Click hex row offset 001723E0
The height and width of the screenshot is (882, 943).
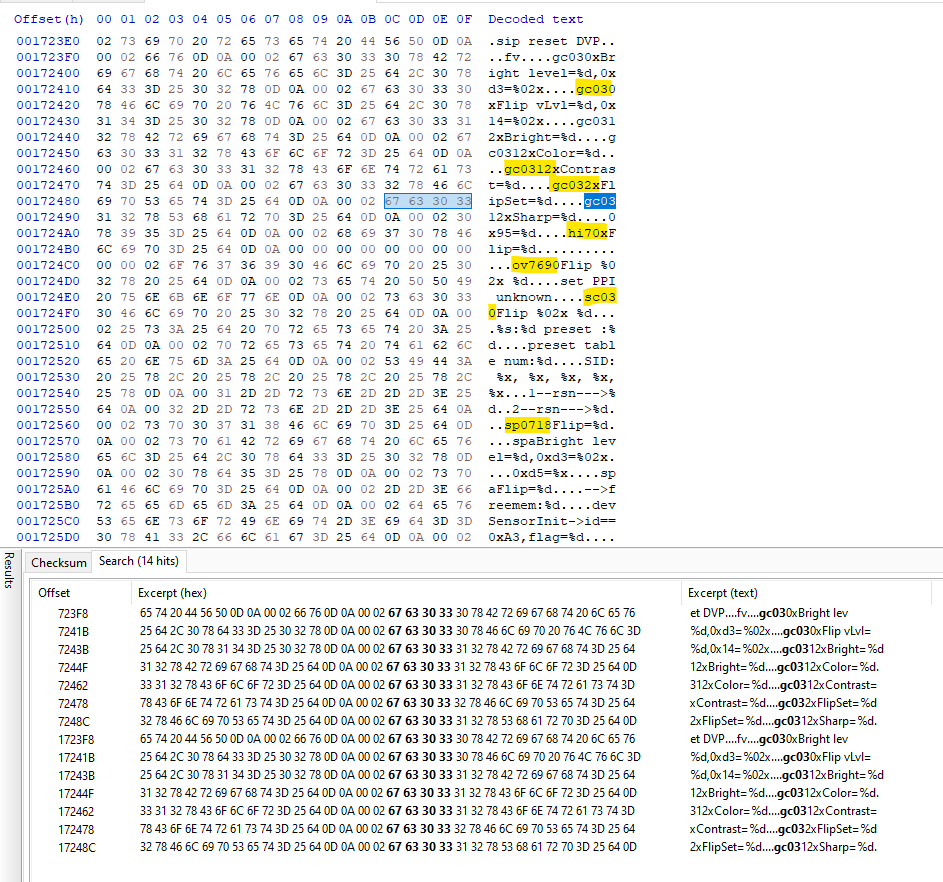click(x=48, y=41)
